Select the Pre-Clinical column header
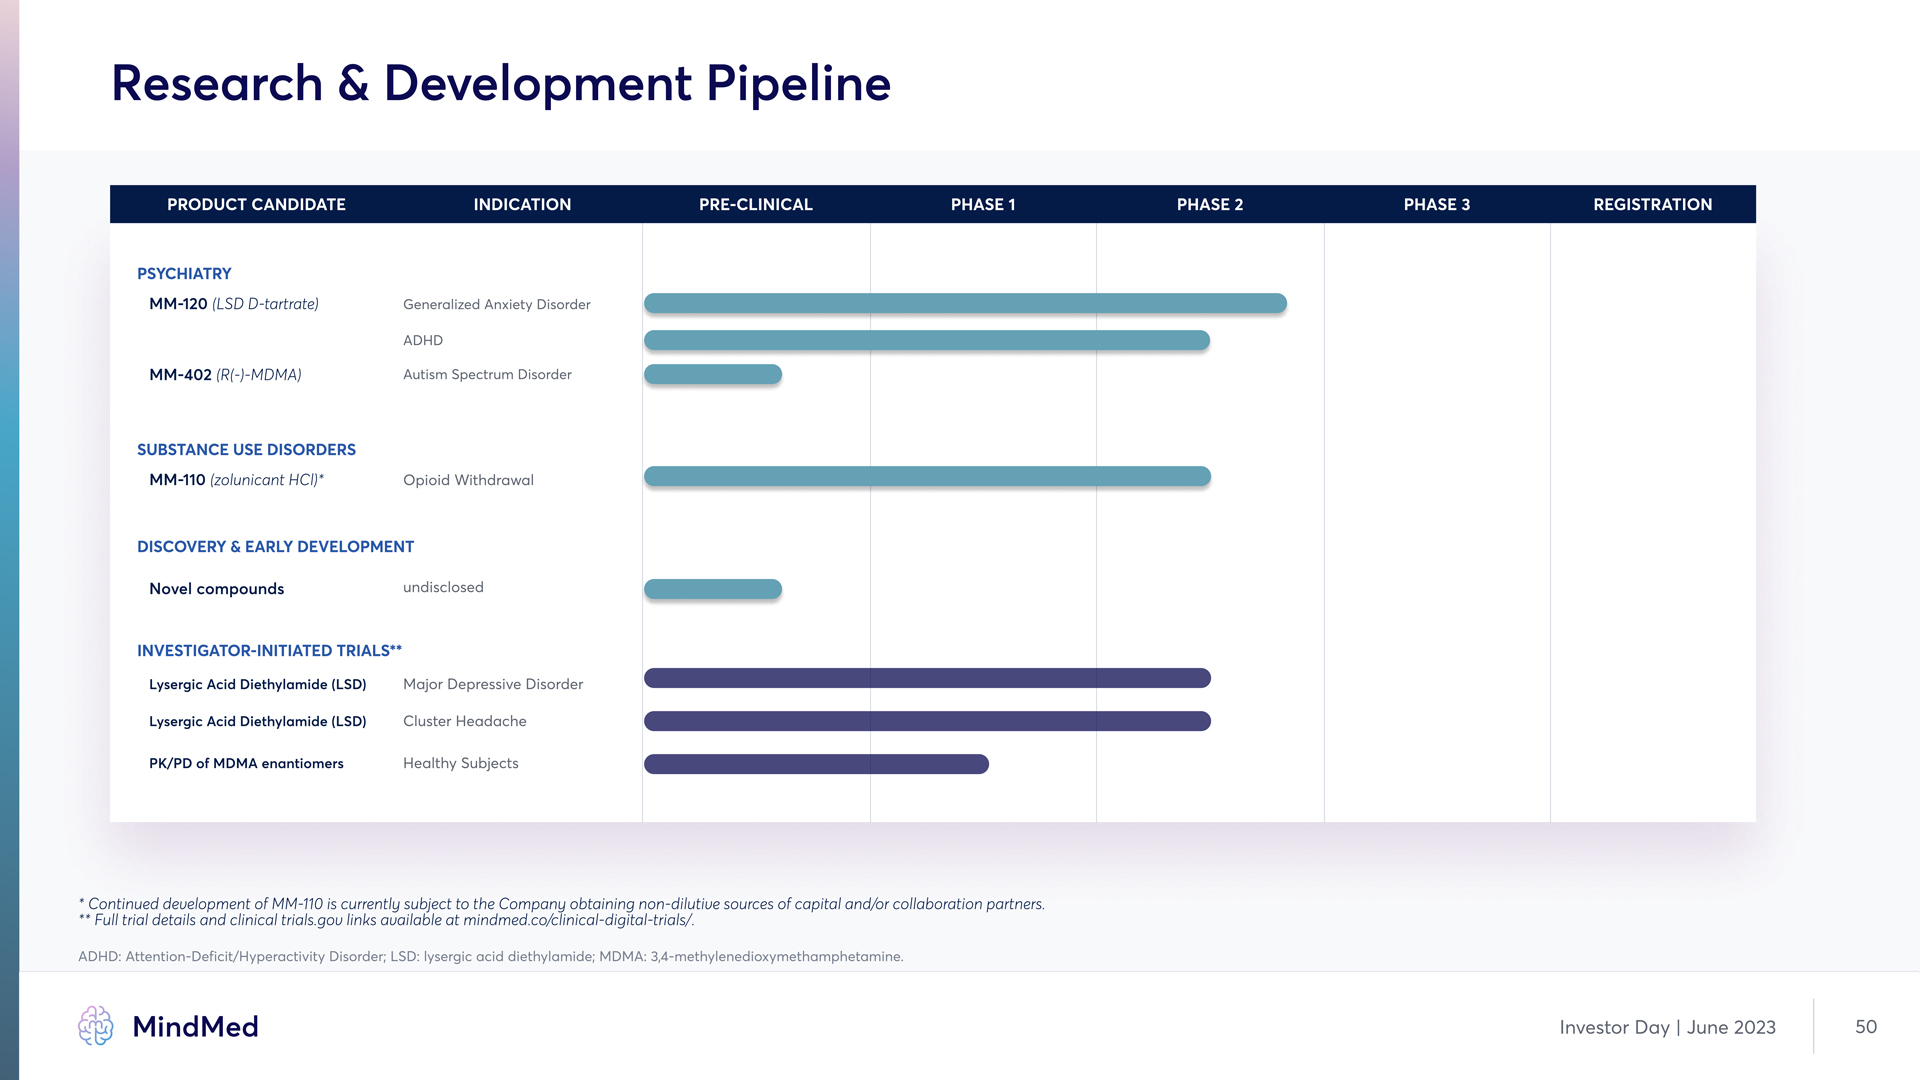Viewport: 1920px width, 1080px height. (x=755, y=204)
